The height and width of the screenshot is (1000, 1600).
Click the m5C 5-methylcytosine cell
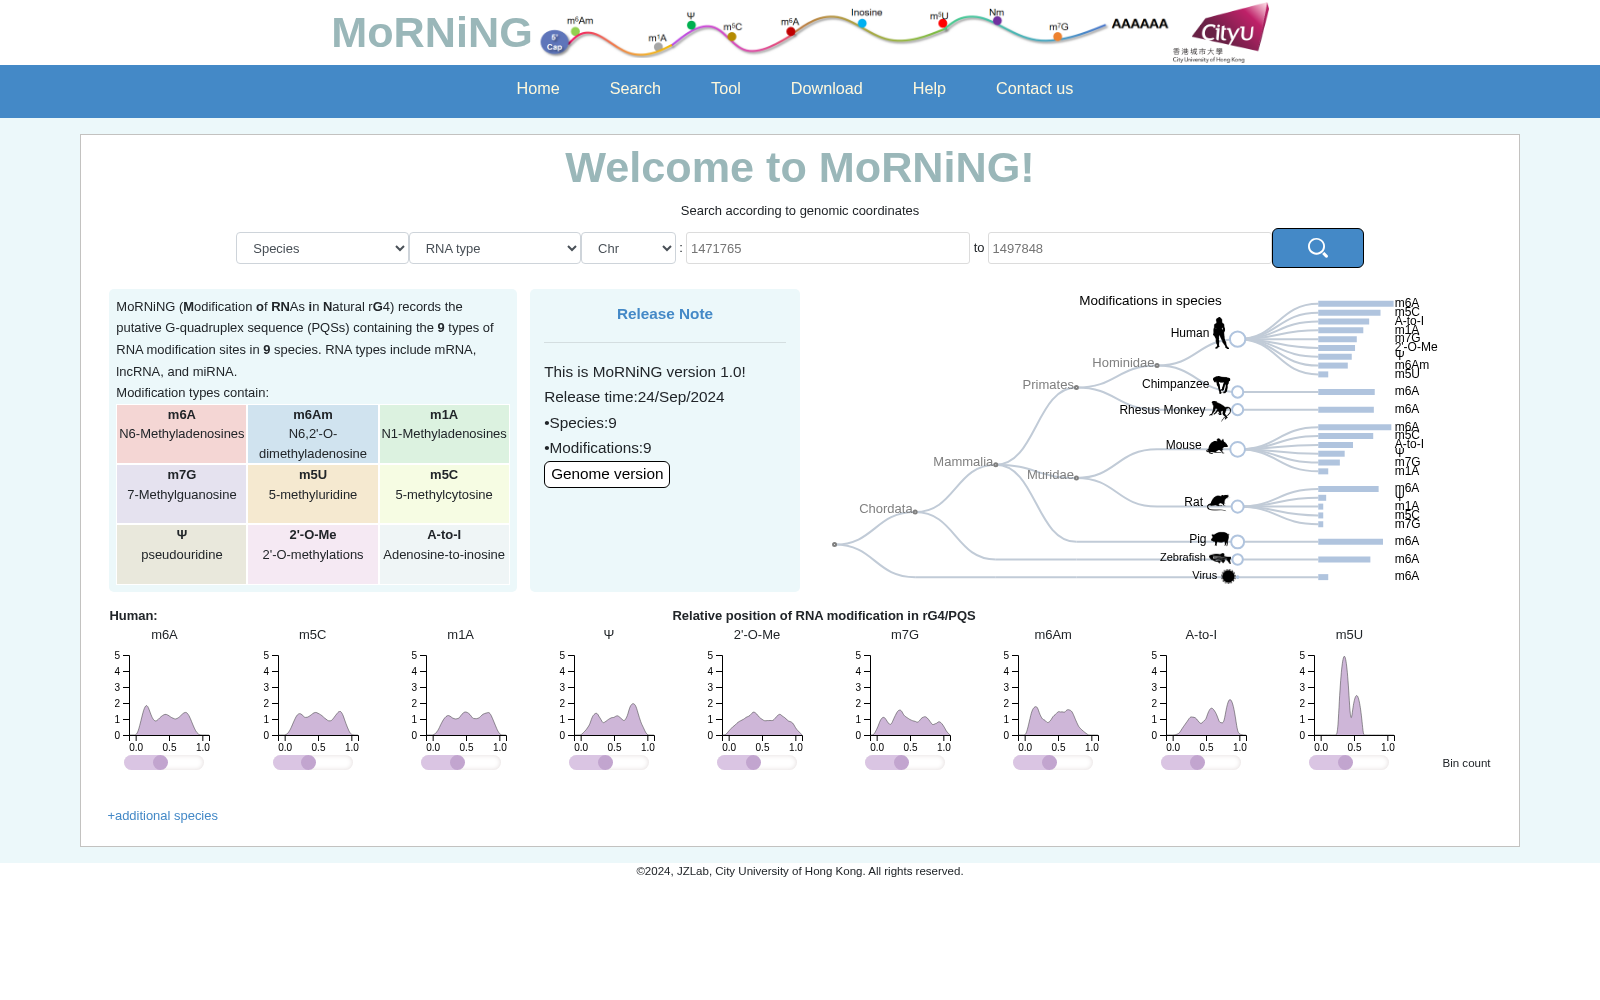pos(444,494)
